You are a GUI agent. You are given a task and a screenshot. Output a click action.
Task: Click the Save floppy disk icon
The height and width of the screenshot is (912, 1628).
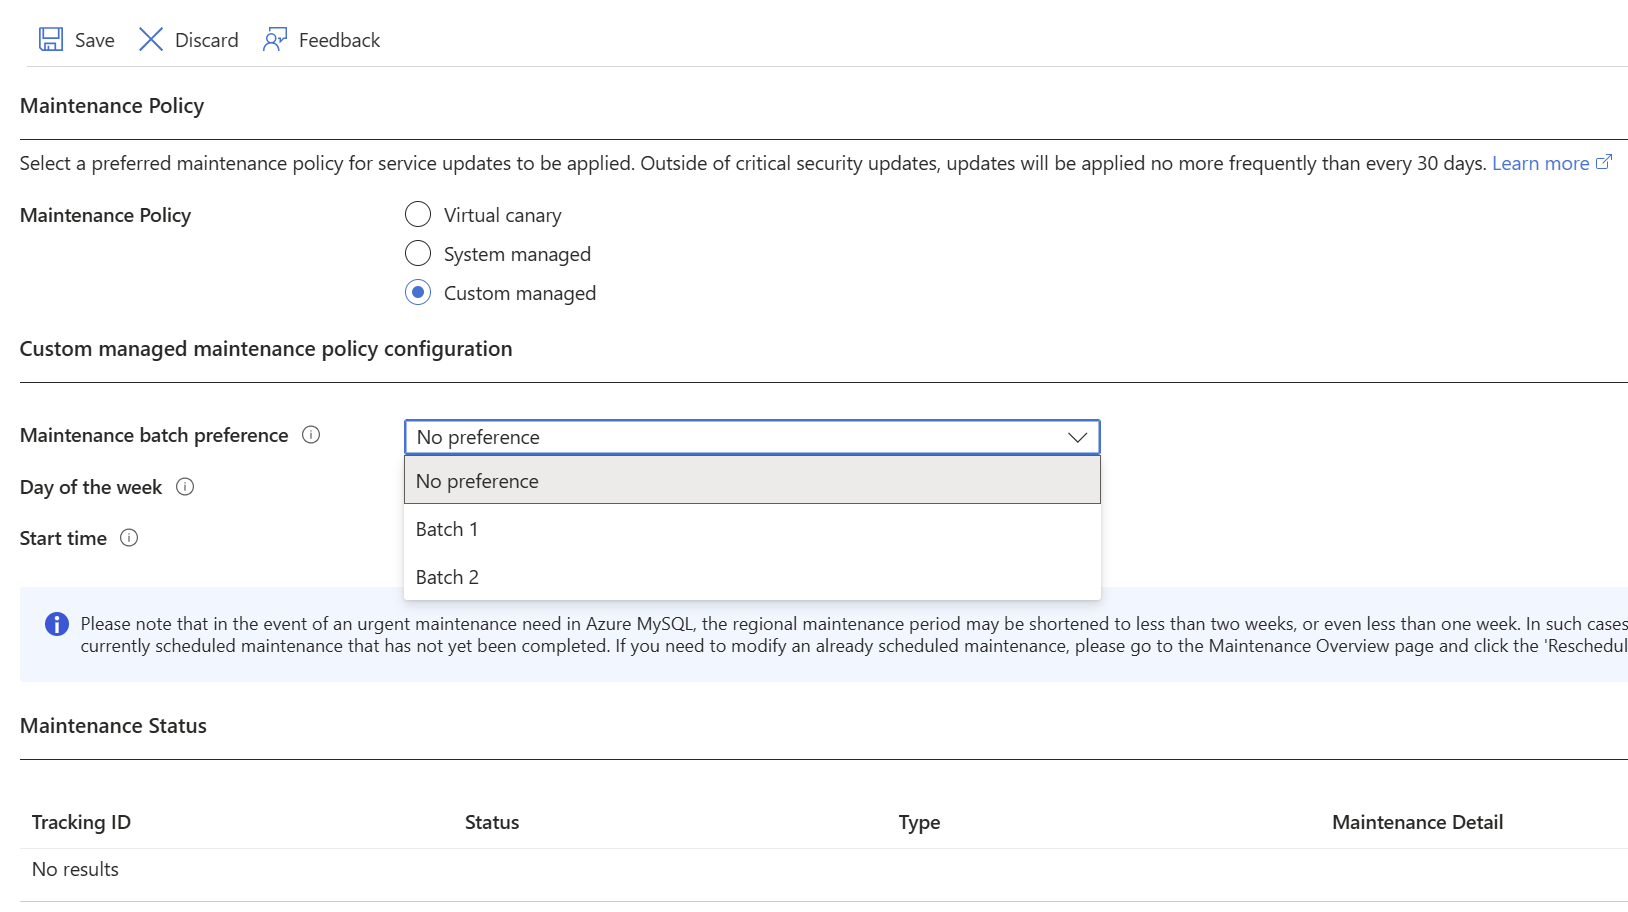51,40
